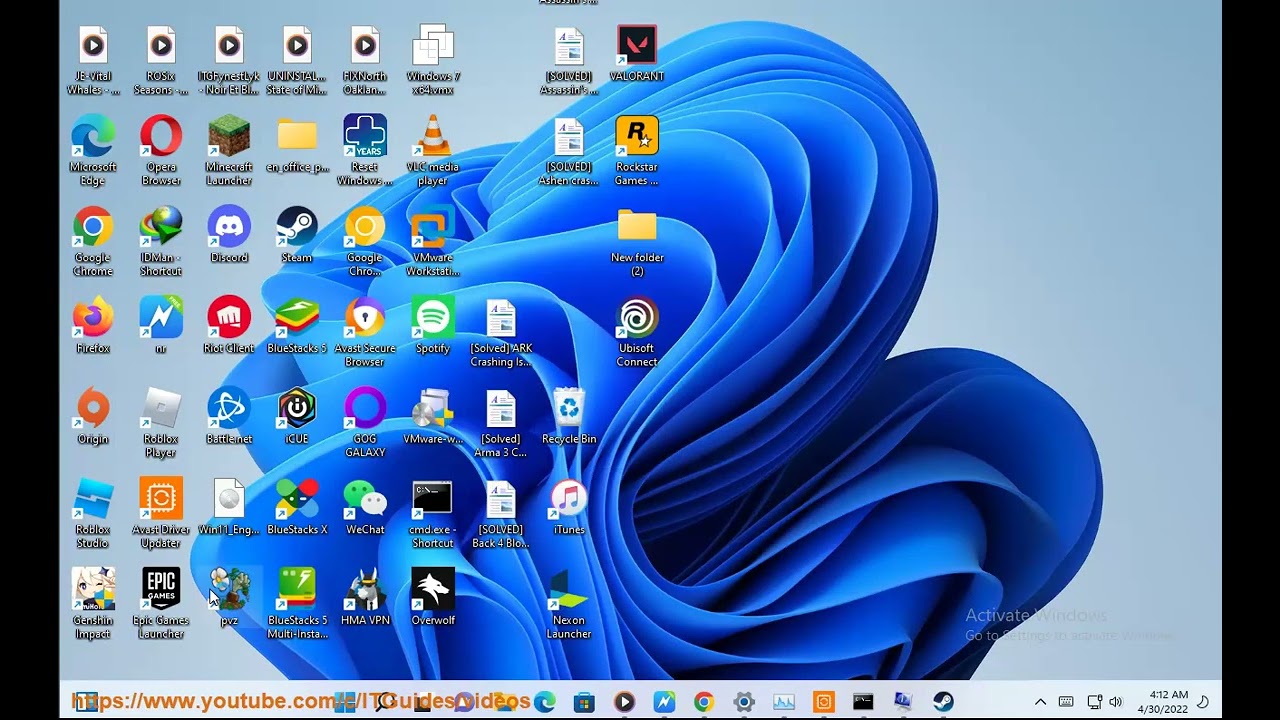This screenshot has width=1280, height=720.
Task: Select the Recycle Bin icon
Action: point(569,416)
